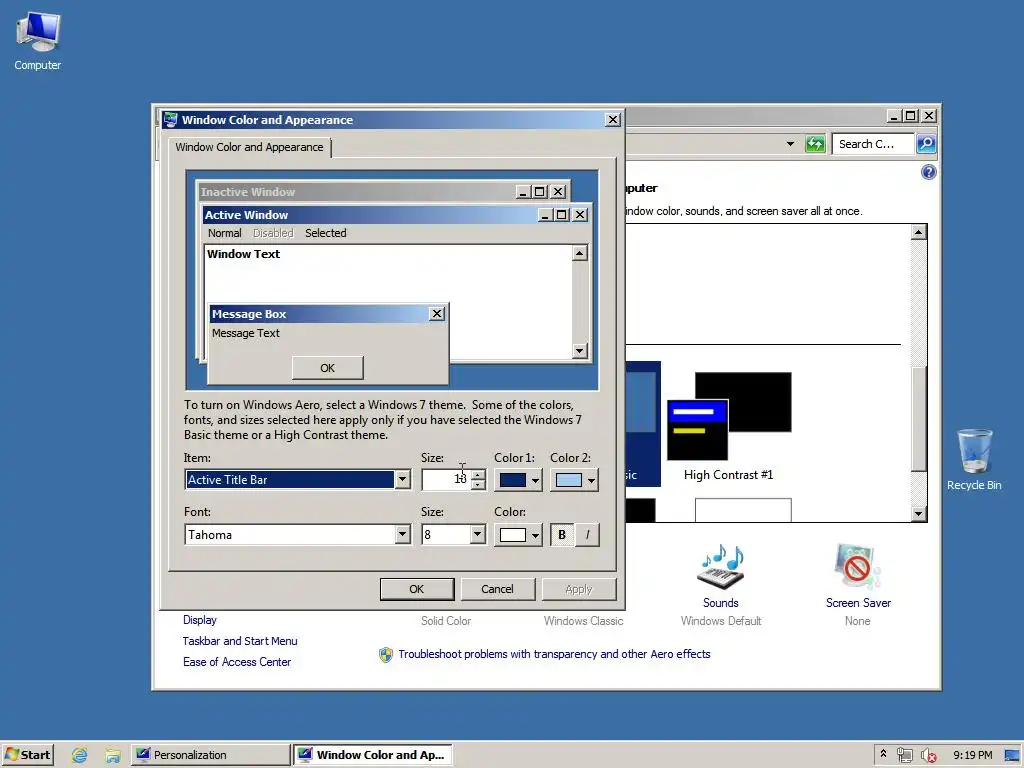Select the white theme thumbnail below High Contrast
1024x768 pixels.
click(x=743, y=510)
